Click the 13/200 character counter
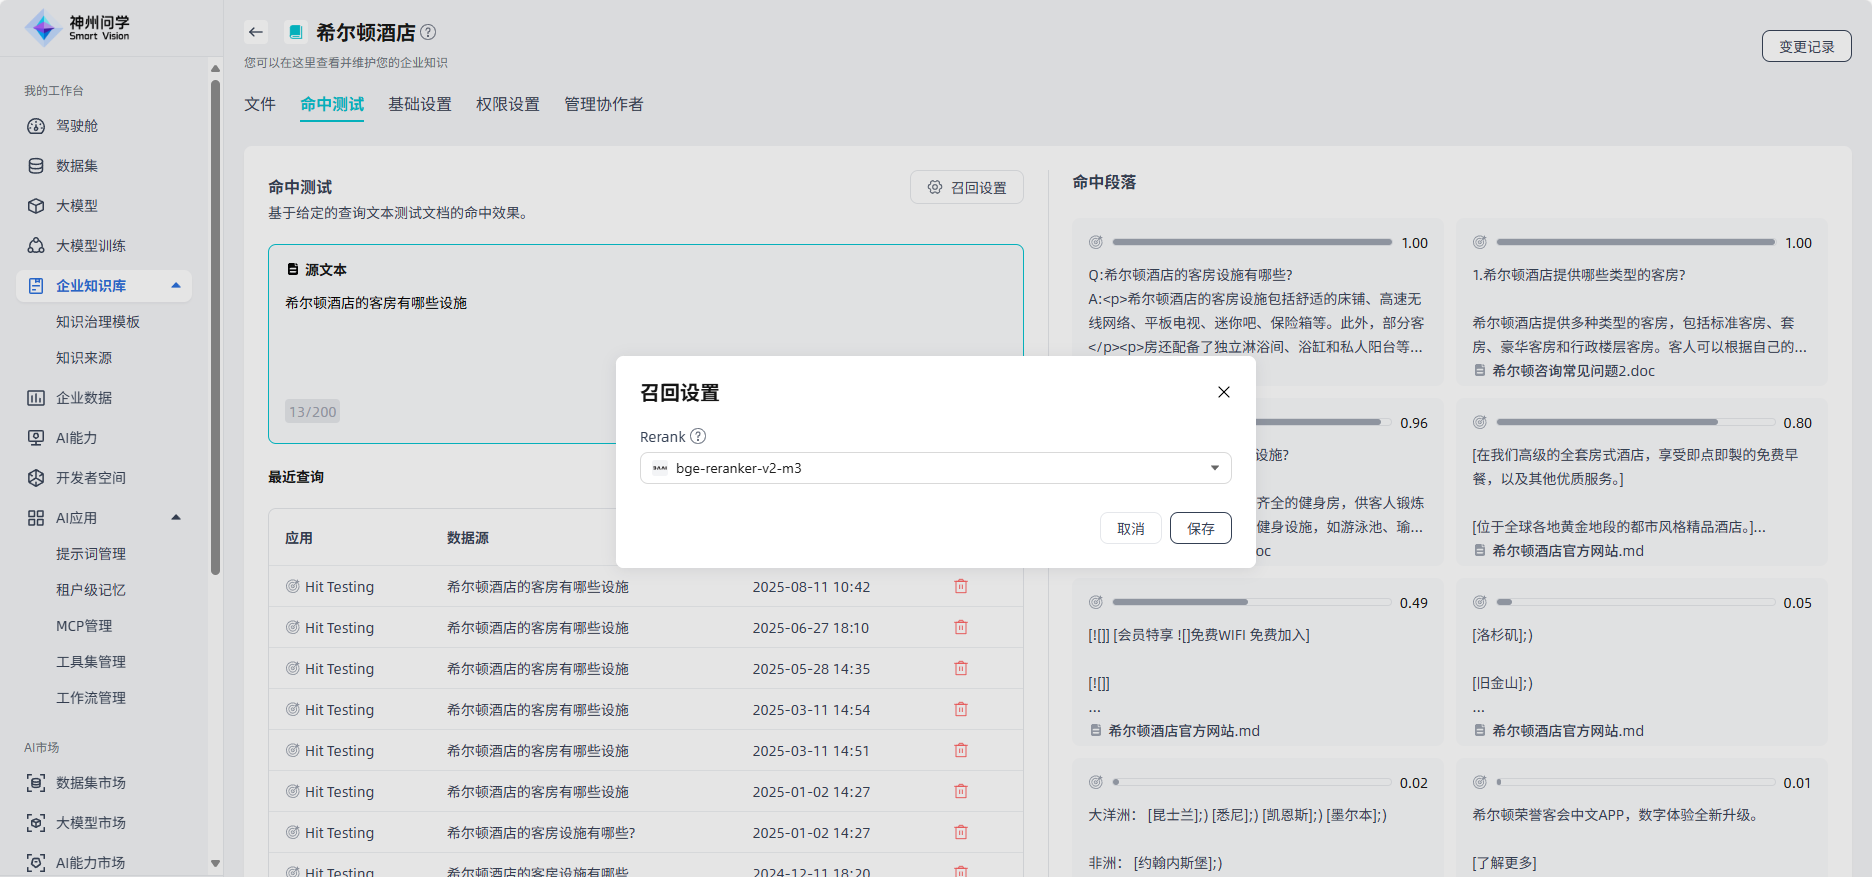 pyautogui.click(x=312, y=411)
